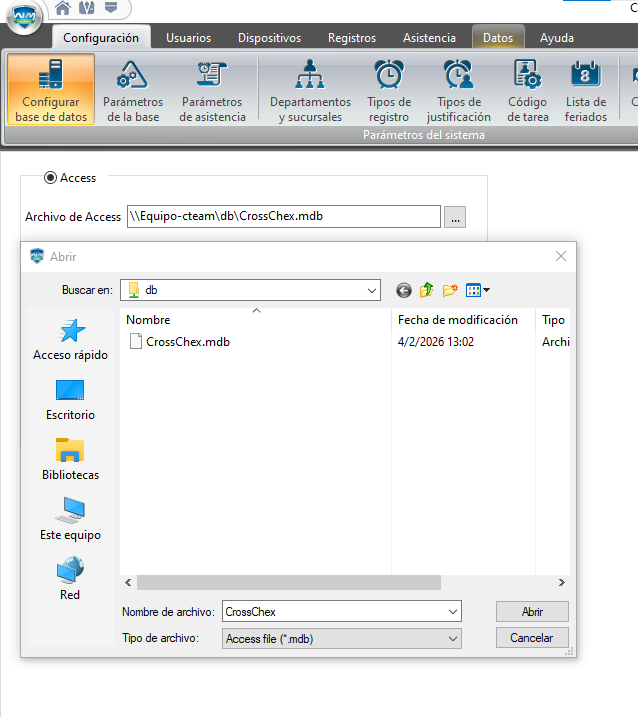Viewport: 638px width, 717px height.
Task: Click the scroll right arrow
Action: pyautogui.click(x=562, y=583)
